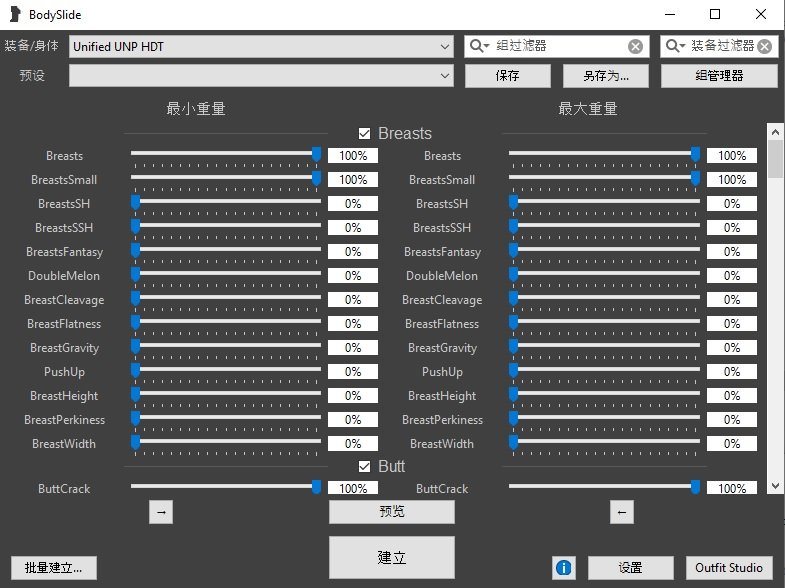Screen dimensions: 785x588
Task: Click the vertical scrollbar thumb
Action: 775,159
